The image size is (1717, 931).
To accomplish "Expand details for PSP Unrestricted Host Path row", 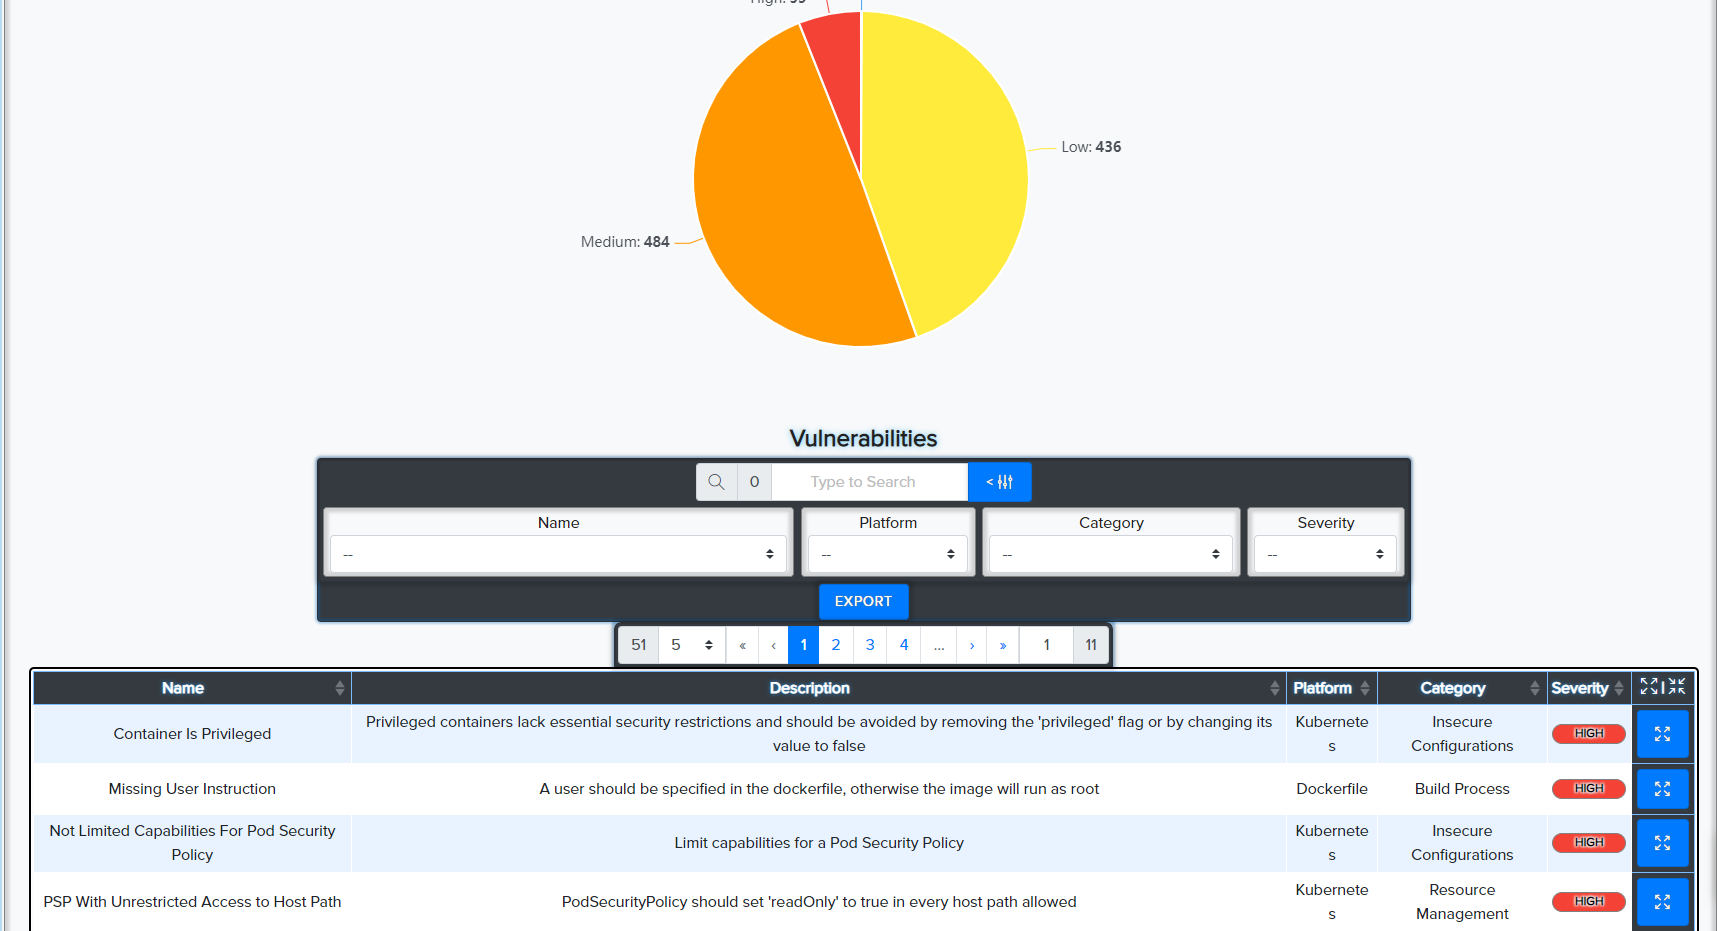I will (x=1662, y=902).
